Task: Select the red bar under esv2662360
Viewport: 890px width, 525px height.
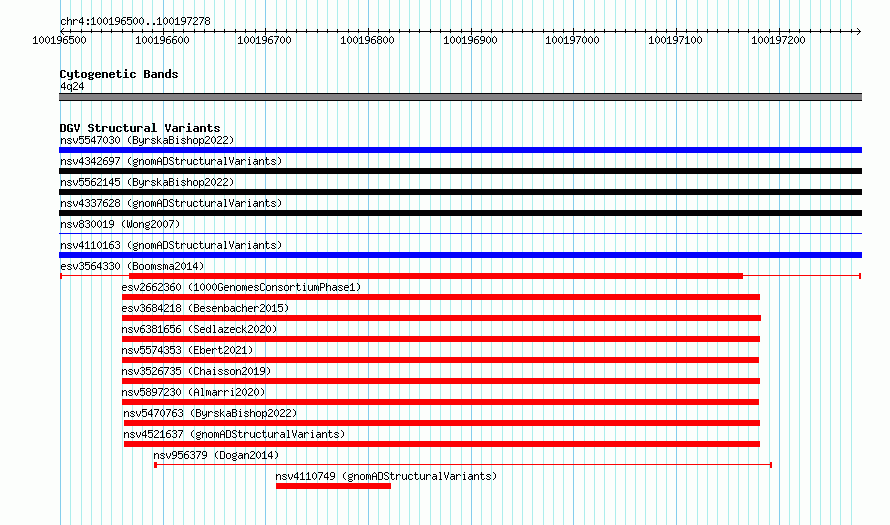Action: point(441,297)
